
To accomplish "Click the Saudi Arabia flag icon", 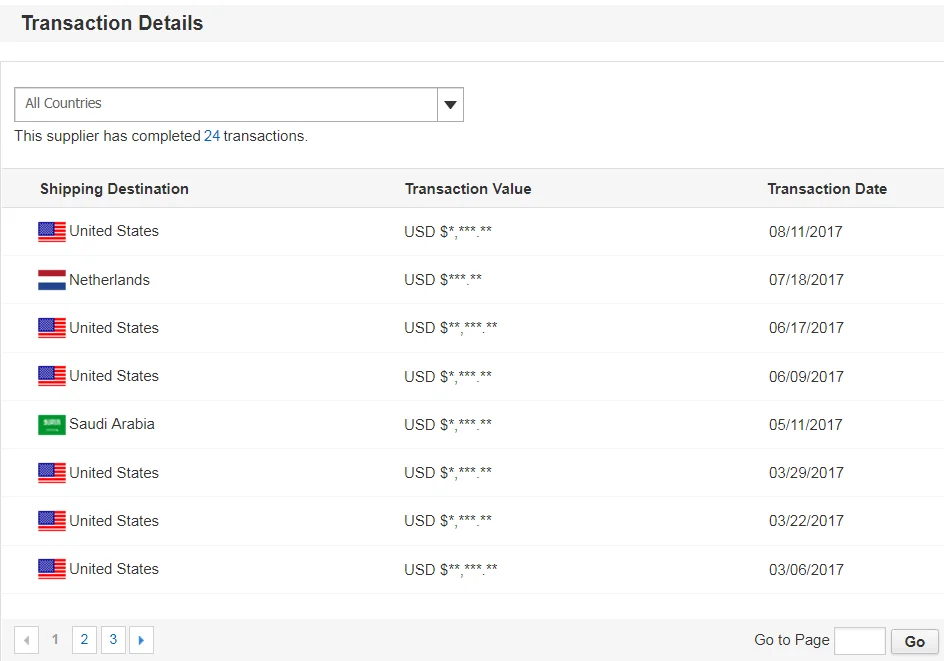I will pyautogui.click(x=52, y=424).
